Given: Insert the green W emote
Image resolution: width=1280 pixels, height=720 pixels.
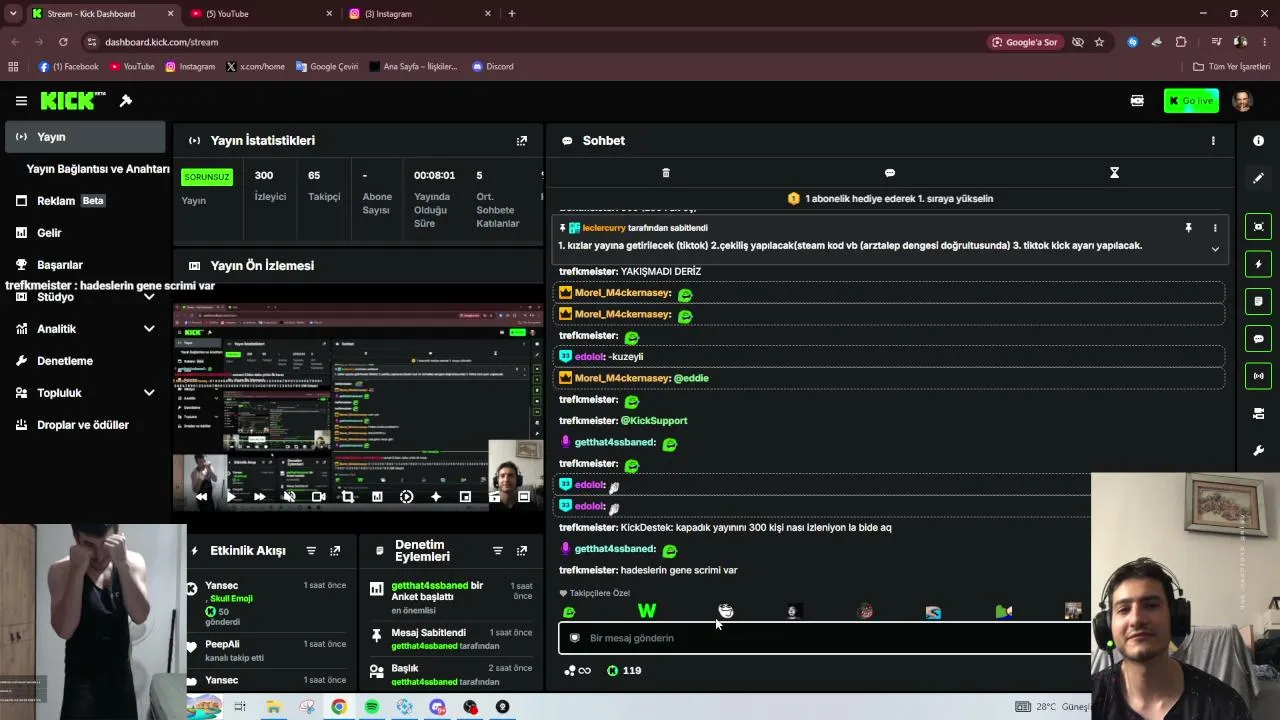Looking at the screenshot, I should click(x=647, y=611).
